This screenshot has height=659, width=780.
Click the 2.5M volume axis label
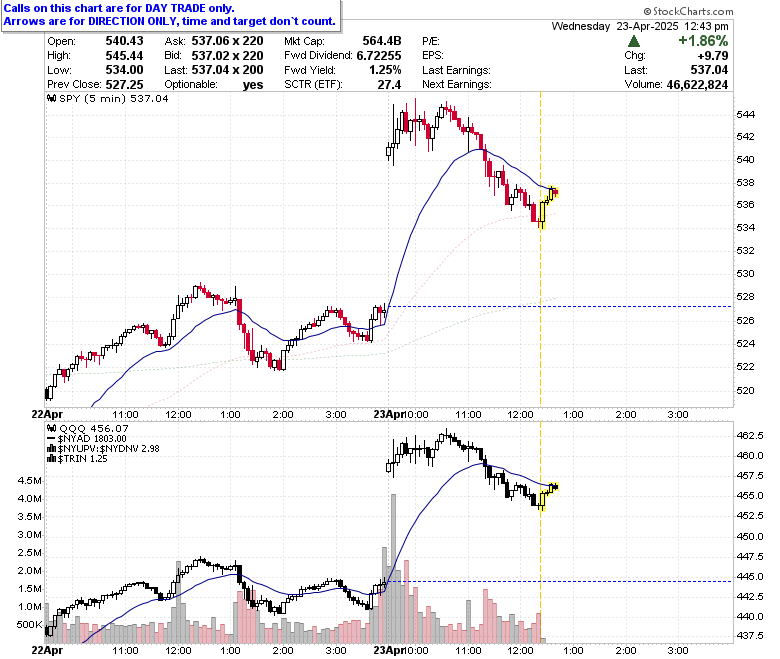(30, 553)
